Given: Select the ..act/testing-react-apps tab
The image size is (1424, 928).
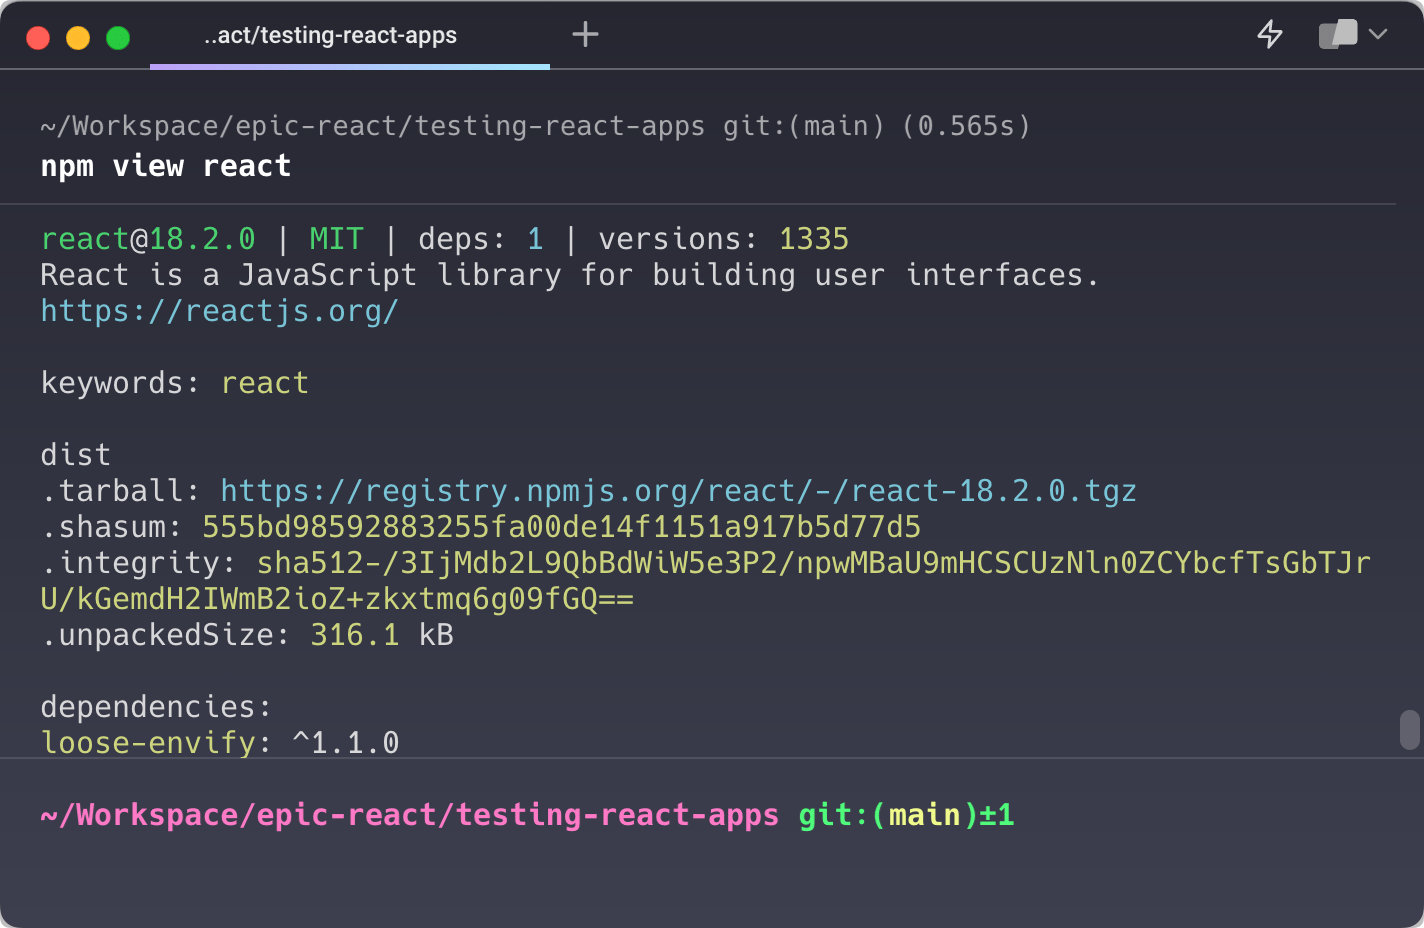Looking at the screenshot, I should click(330, 36).
